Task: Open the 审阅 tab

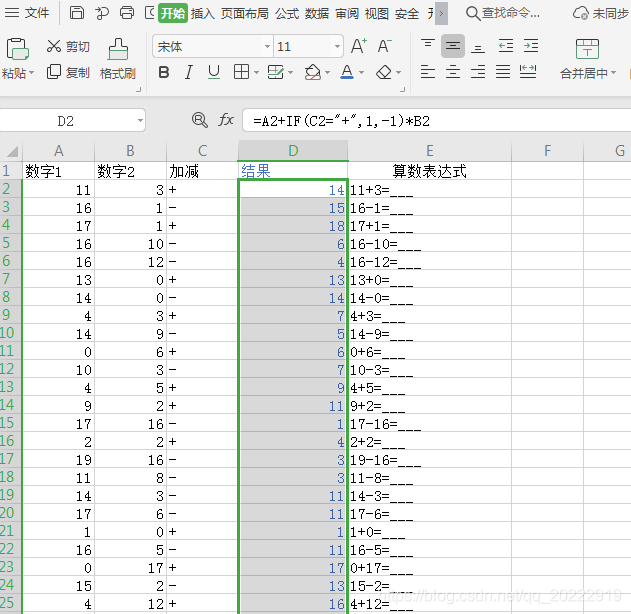Action: (x=347, y=13)
